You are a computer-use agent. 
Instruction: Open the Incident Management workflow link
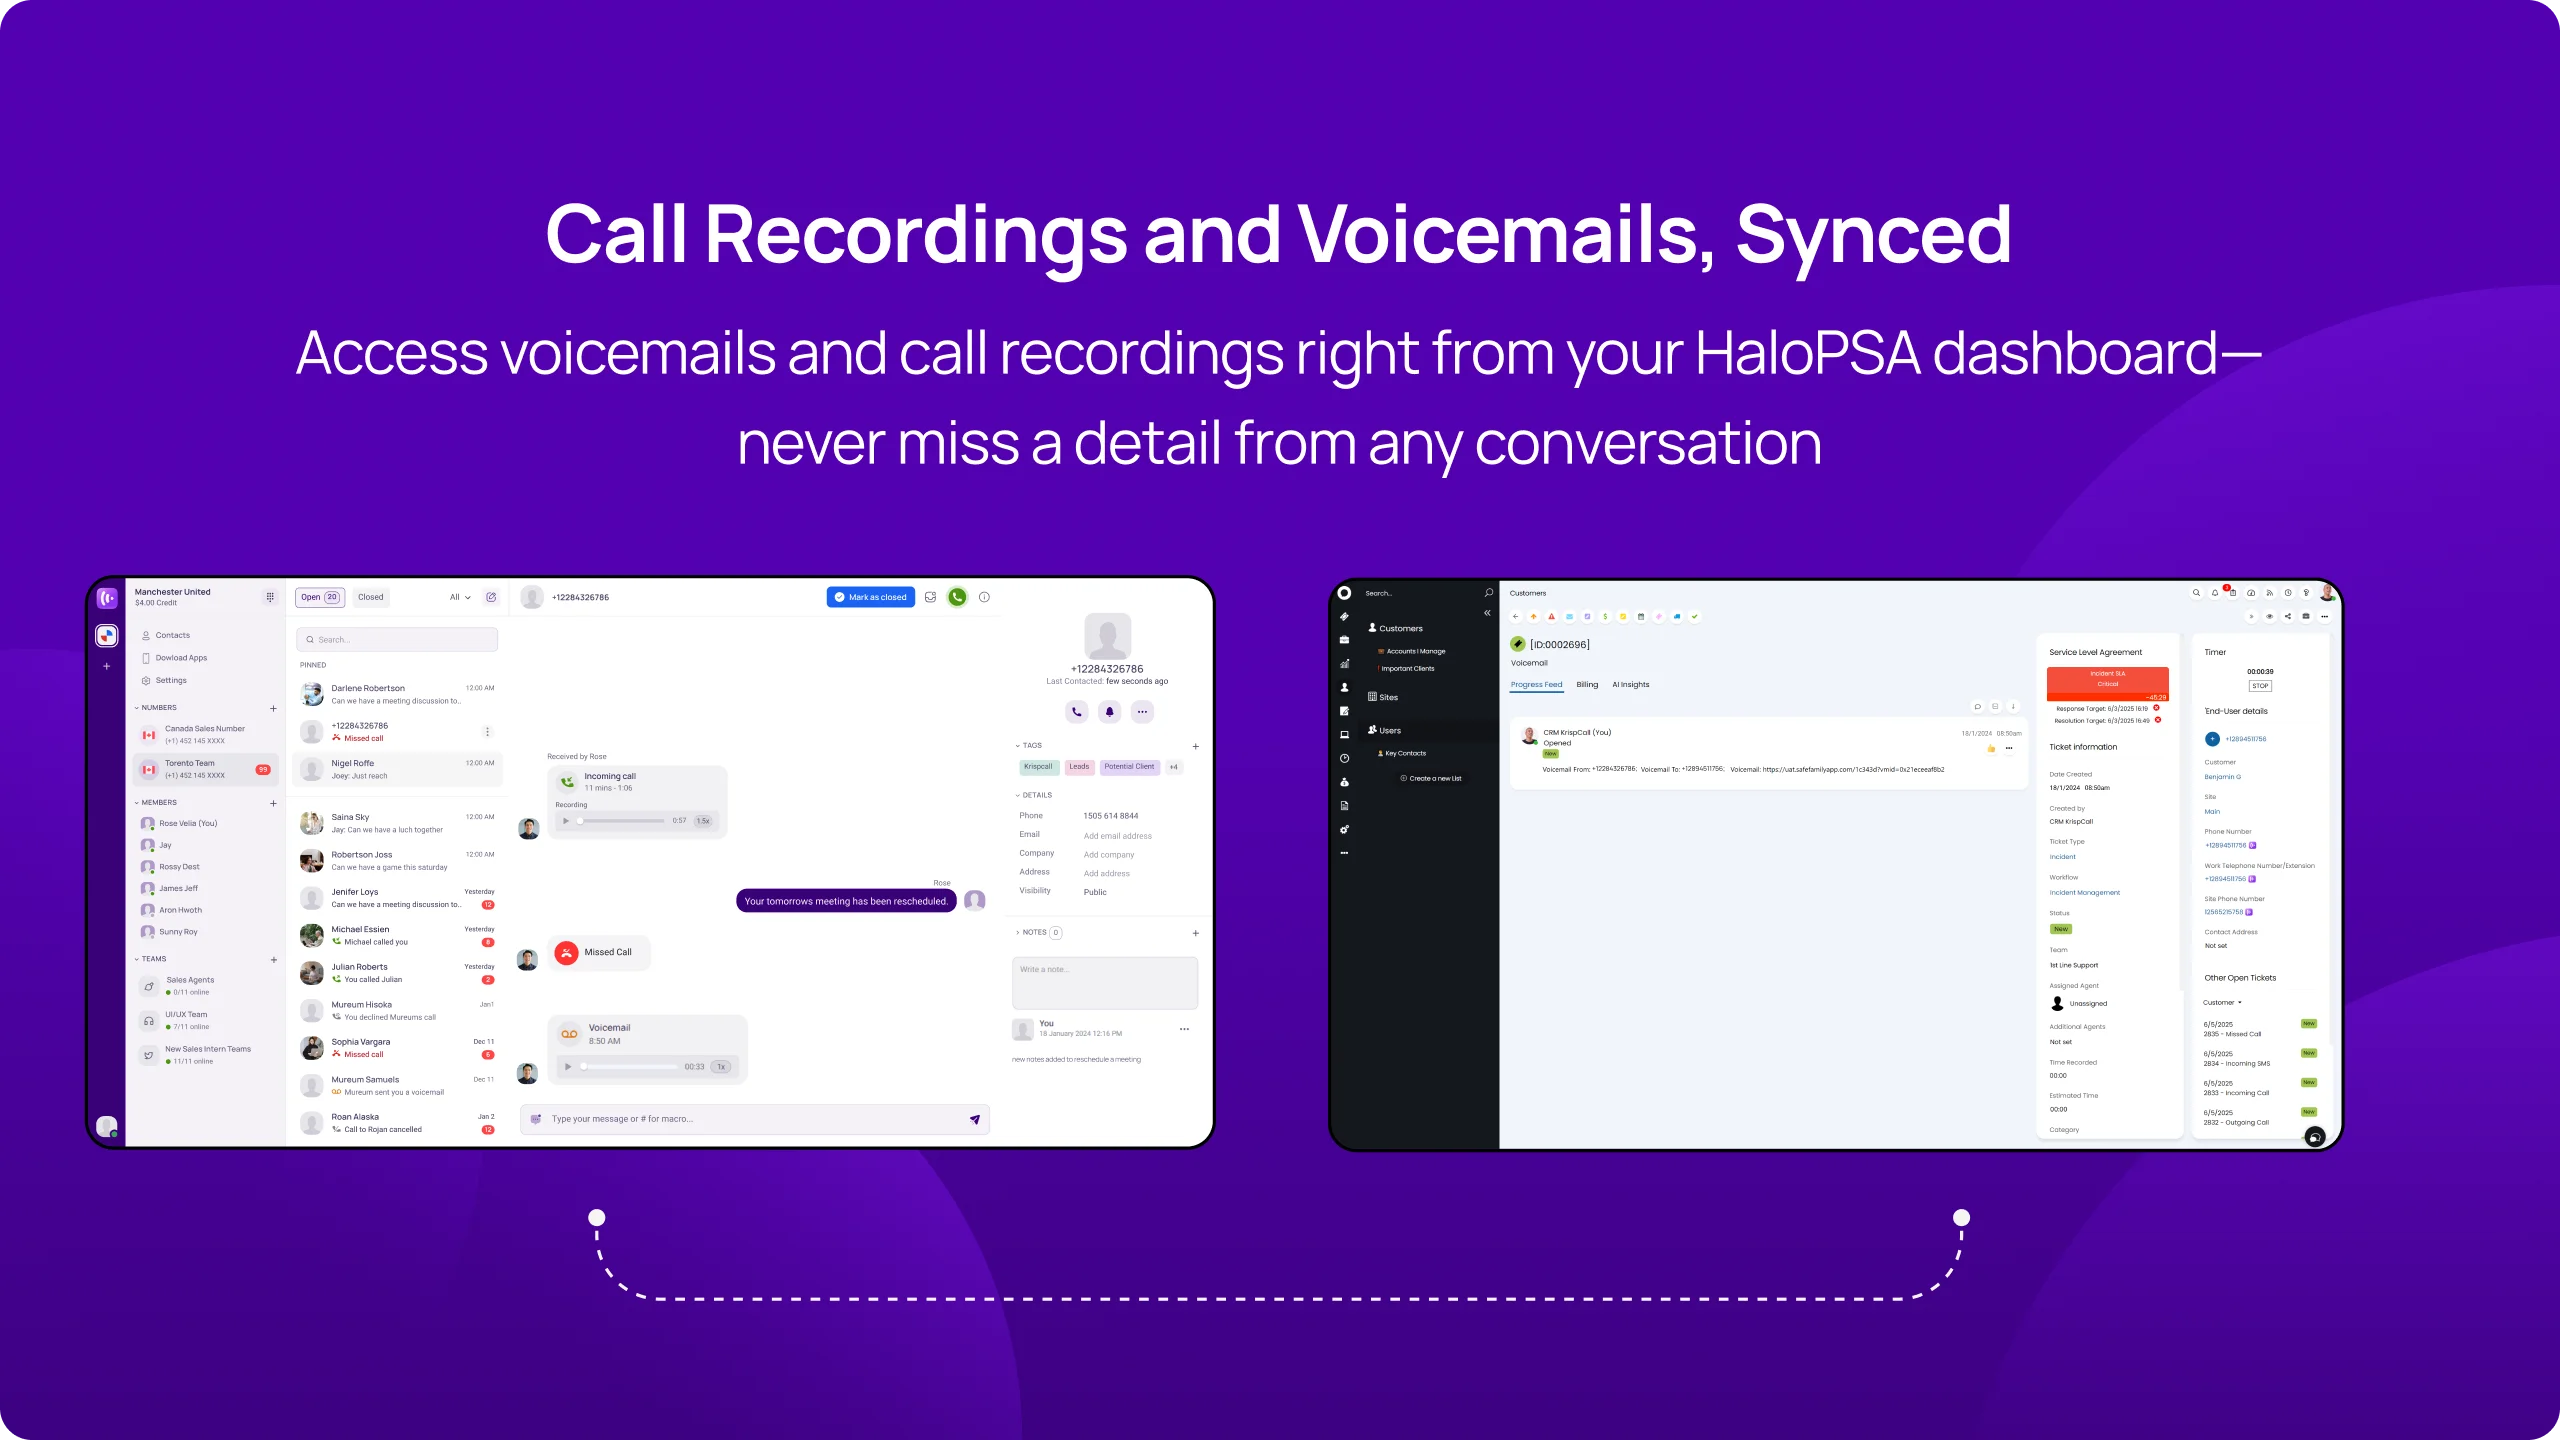click(x=2084, y=893)
